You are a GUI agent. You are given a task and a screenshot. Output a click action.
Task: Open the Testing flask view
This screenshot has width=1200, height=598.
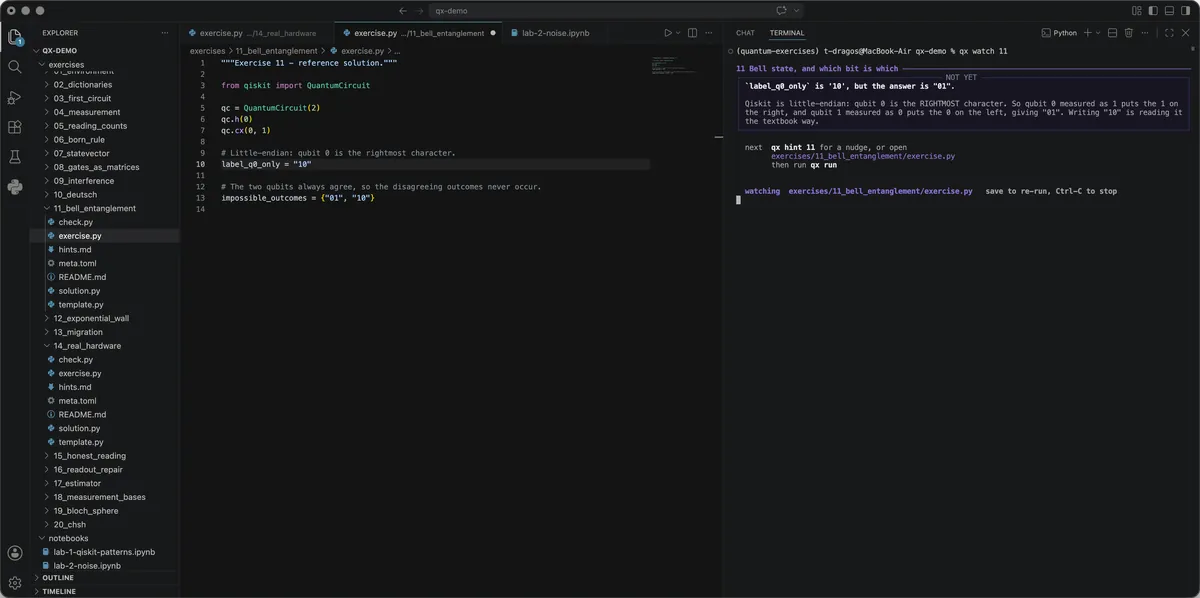click(15, 157)
